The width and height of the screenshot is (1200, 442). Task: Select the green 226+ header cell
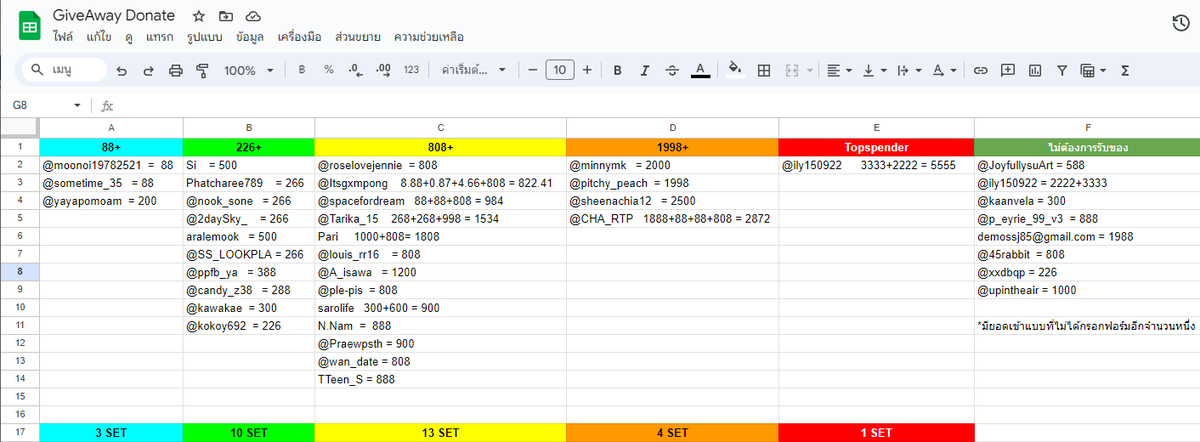pos(249,147)
